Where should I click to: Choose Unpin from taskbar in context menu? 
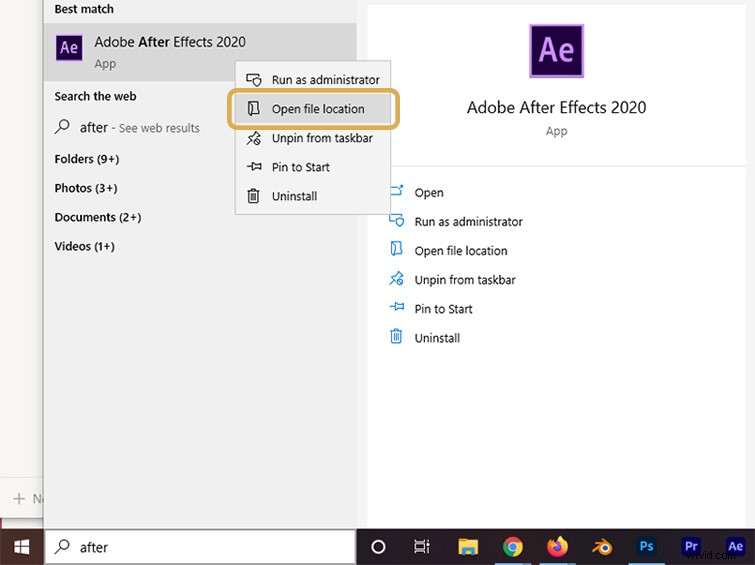tap(312, 138)
